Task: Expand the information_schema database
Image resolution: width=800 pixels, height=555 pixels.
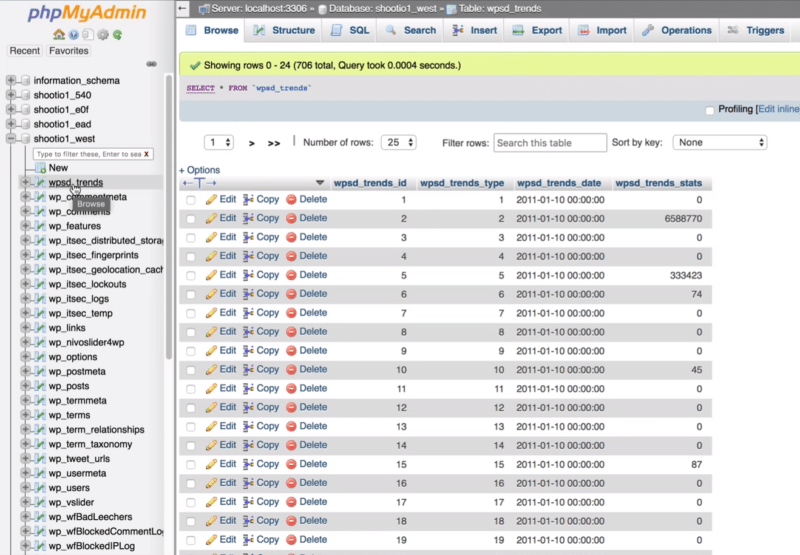Action: (x=11, y=80)
